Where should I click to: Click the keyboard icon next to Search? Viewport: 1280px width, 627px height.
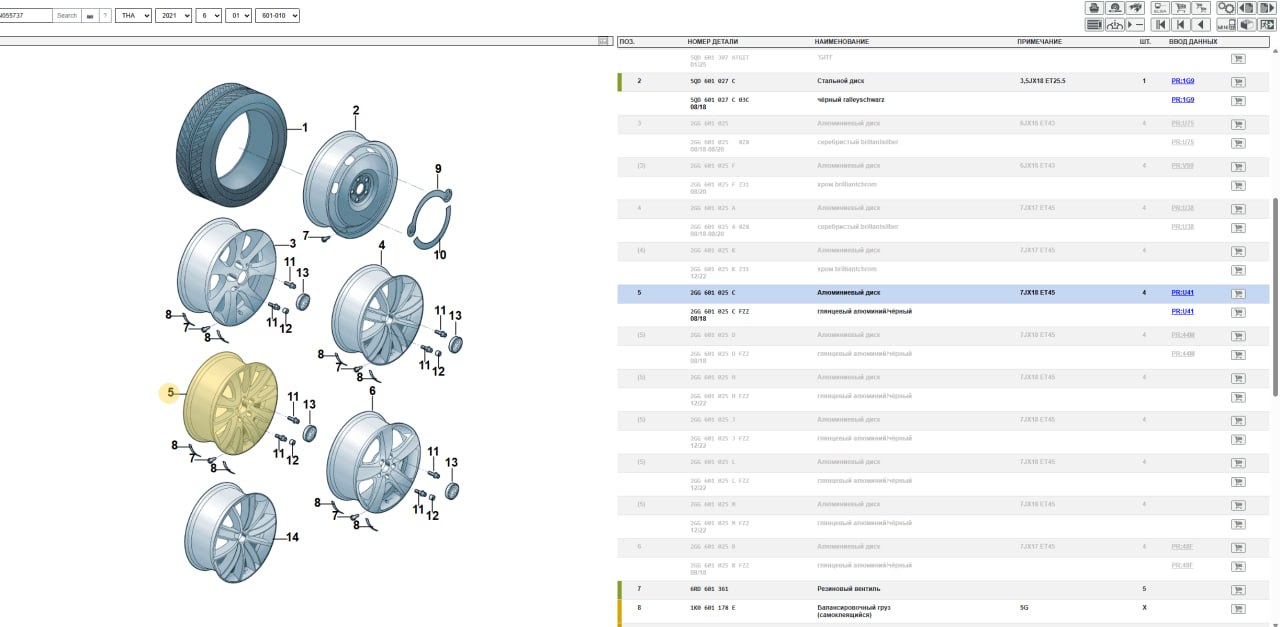89,16
